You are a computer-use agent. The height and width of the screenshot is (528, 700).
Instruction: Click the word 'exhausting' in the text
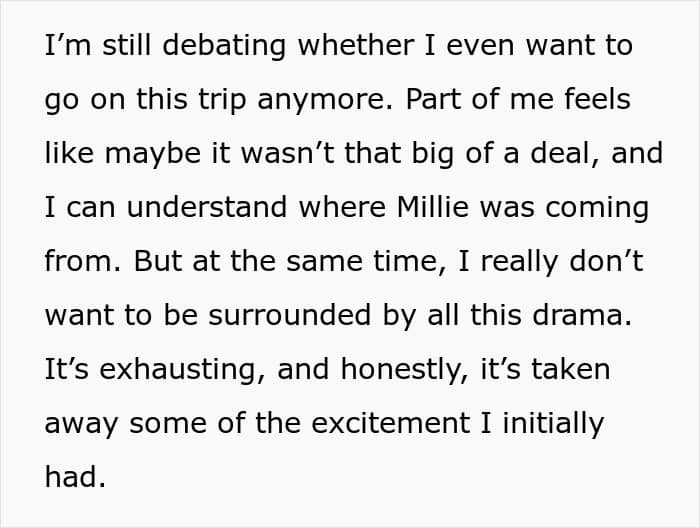click(177, 370)
